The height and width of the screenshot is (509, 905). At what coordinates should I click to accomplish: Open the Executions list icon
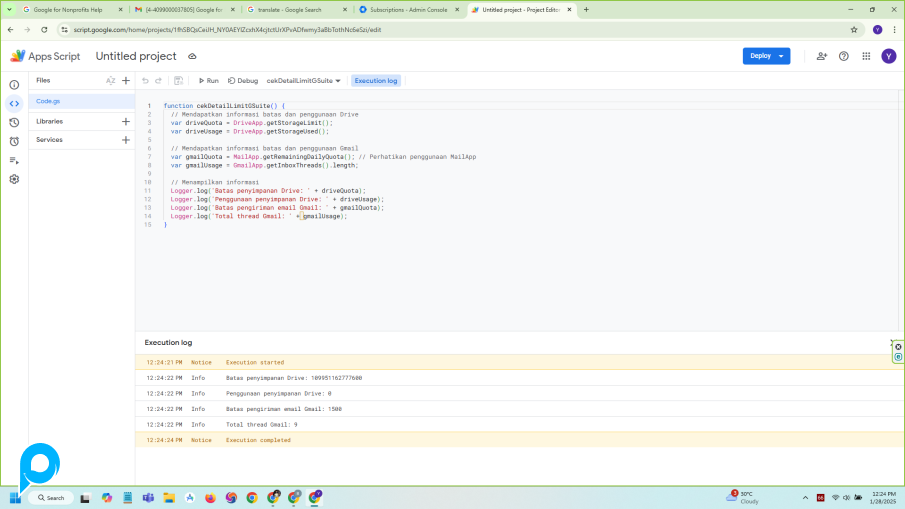point(14,160)
